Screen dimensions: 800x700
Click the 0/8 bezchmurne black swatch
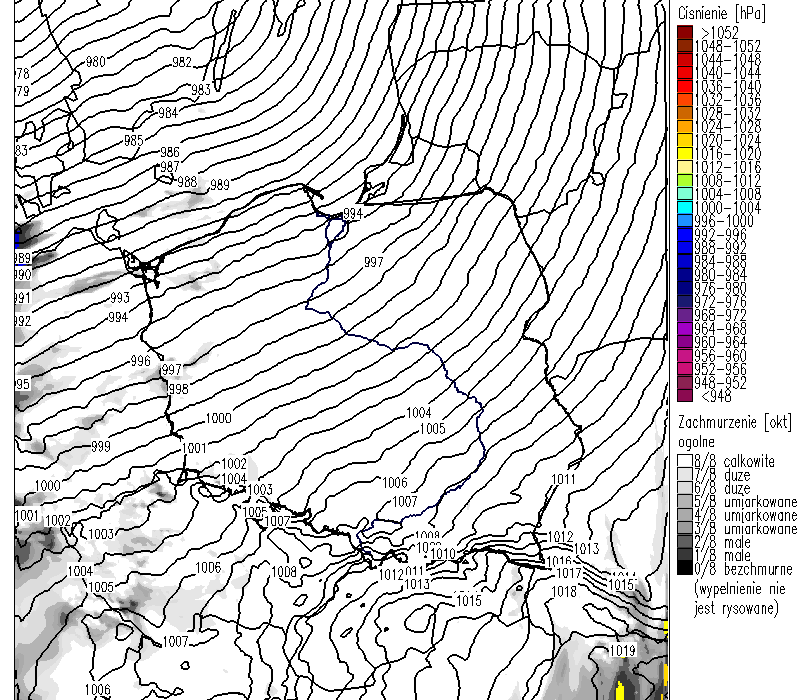[684, 568]
